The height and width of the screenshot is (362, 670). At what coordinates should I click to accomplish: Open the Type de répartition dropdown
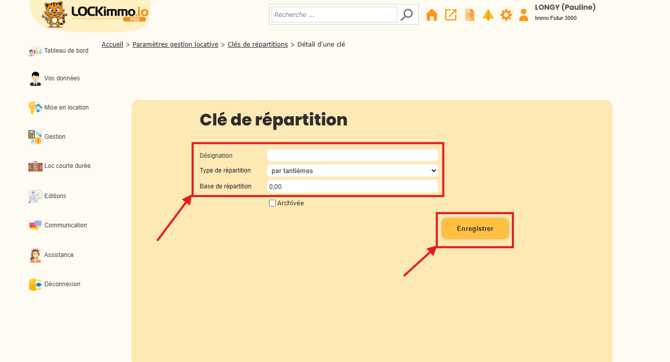coord(353,171)
